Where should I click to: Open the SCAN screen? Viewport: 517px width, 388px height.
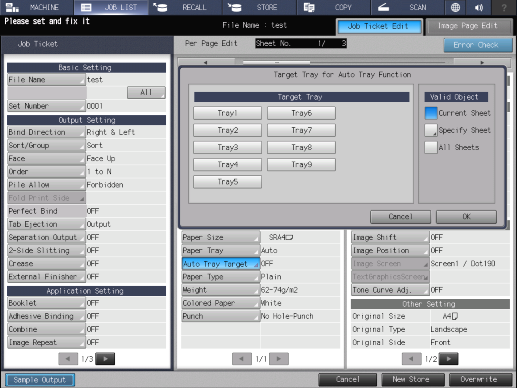[x=407, y=7]
